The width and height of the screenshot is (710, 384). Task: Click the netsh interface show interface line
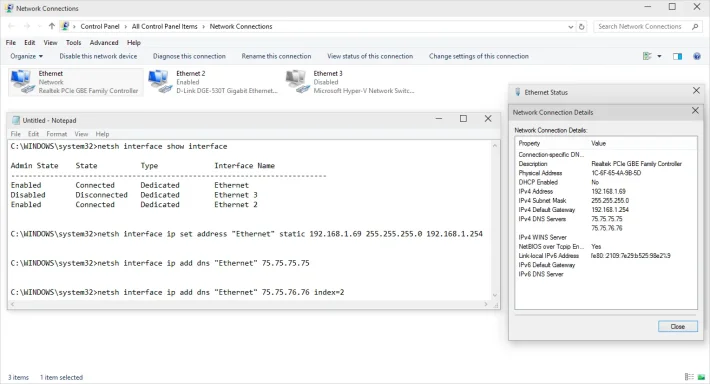click(119, 146)
